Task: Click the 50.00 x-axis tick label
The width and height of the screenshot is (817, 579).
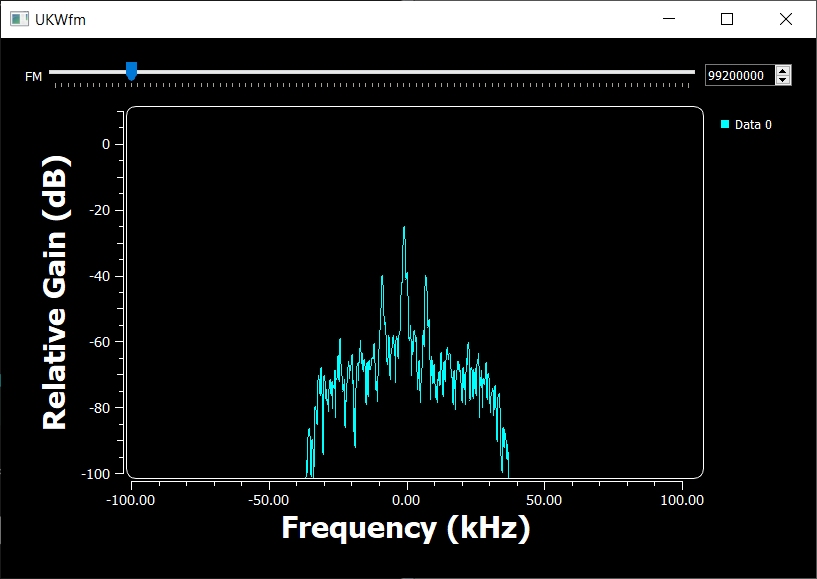Action: tap(543, 498)
